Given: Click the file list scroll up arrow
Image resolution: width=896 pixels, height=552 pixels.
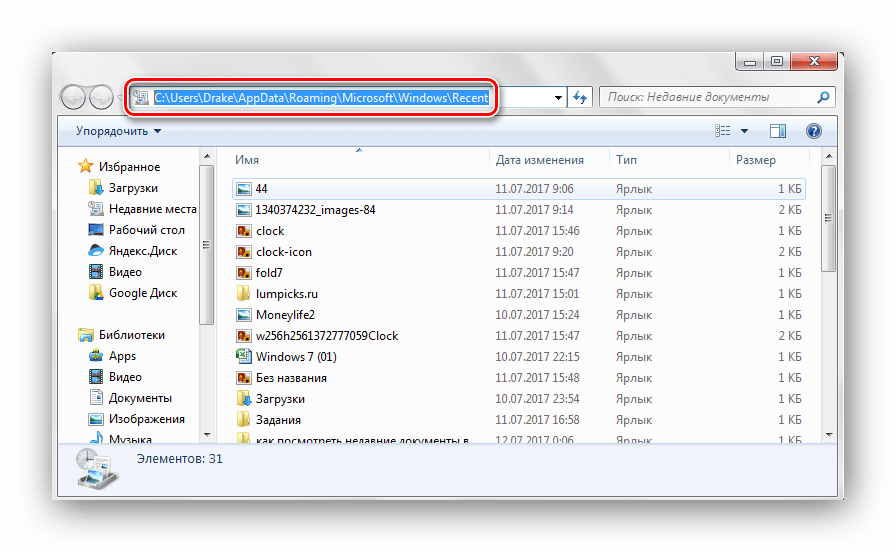Looking at the screenshot, I should click(829, 157).
